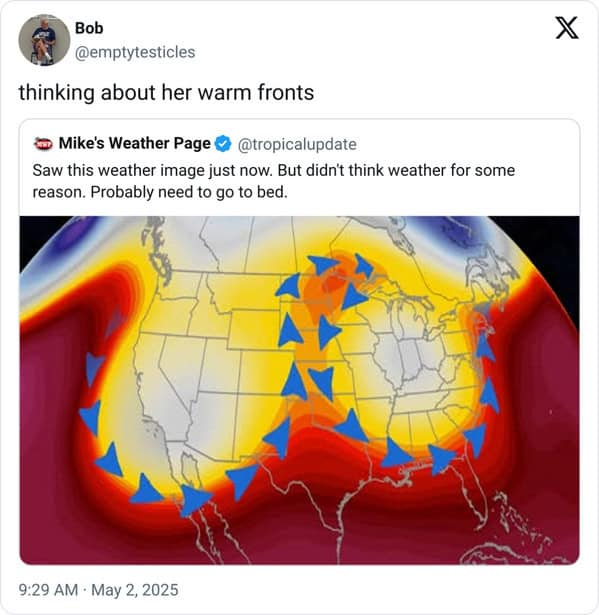Open the weather map image
599x615 pixels.
(x=299, y=390)
